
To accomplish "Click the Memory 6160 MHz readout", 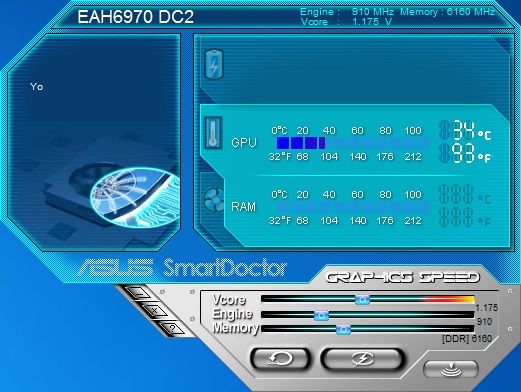I will 447,12.
